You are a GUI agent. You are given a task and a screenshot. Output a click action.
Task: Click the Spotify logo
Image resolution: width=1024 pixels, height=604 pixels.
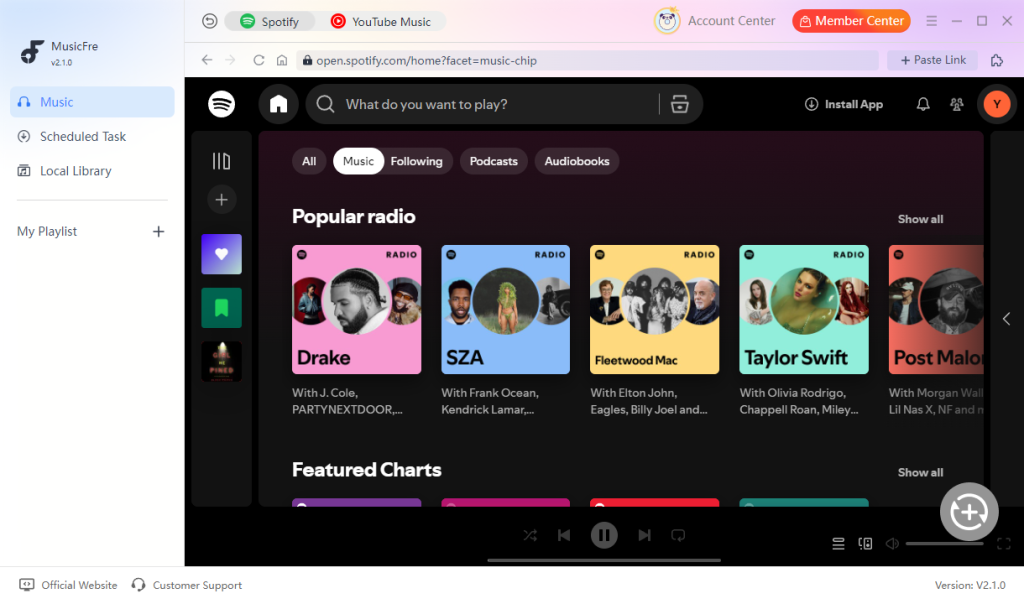[221, 104]
